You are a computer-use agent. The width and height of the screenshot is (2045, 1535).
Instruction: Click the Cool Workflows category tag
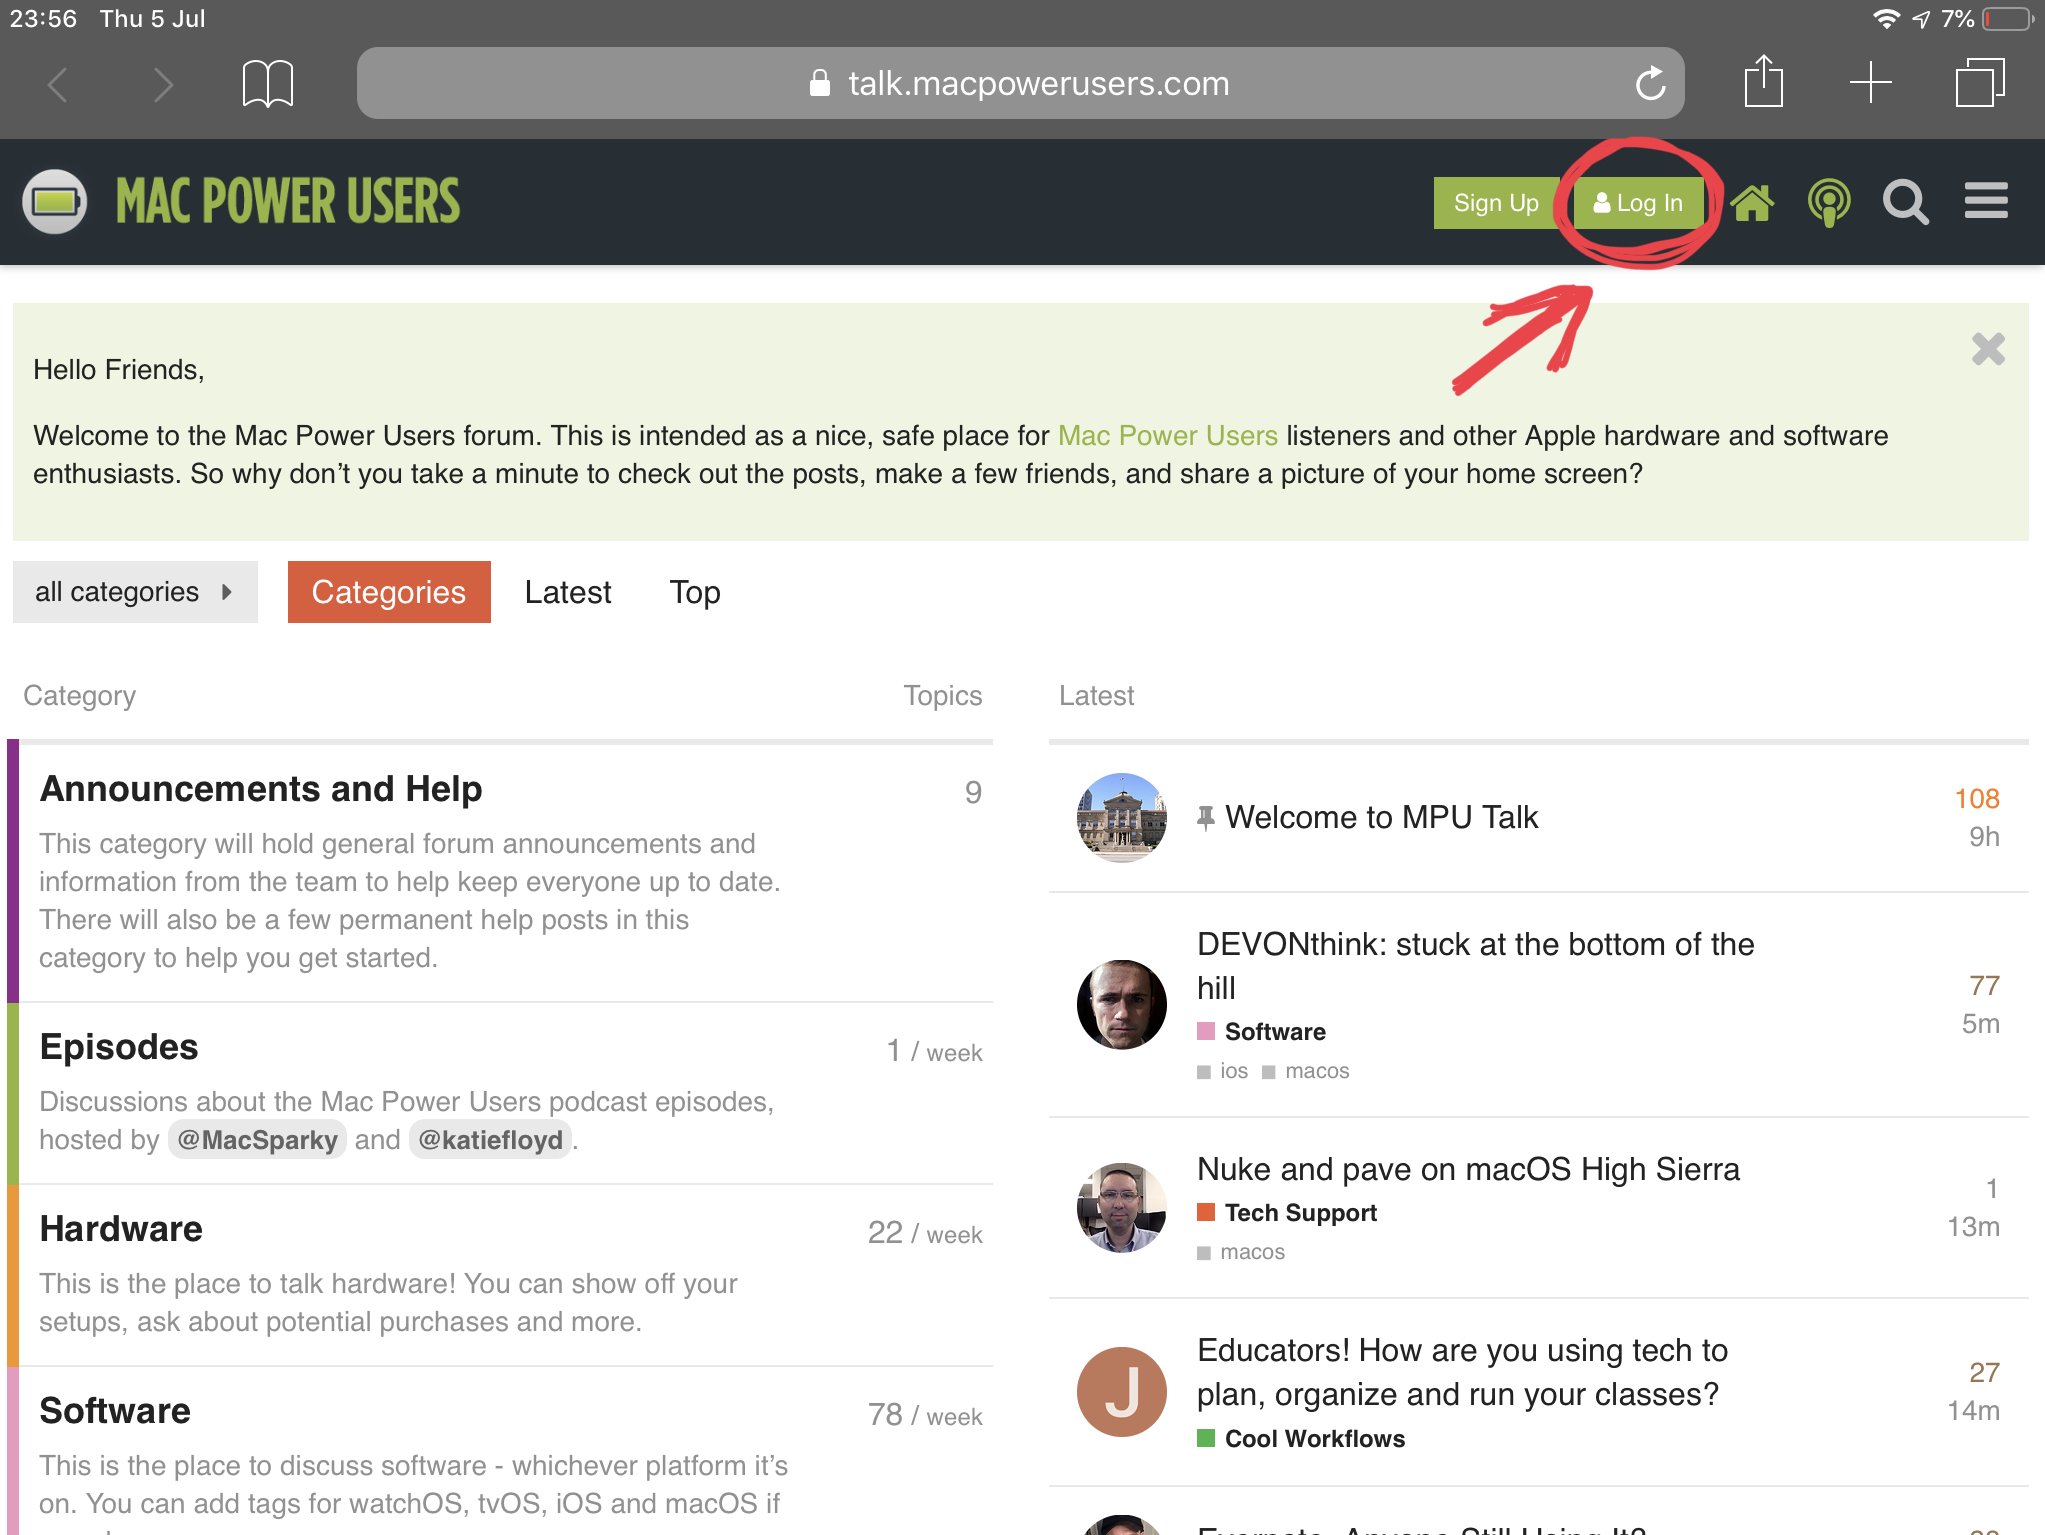[x=1301, y=1439]
